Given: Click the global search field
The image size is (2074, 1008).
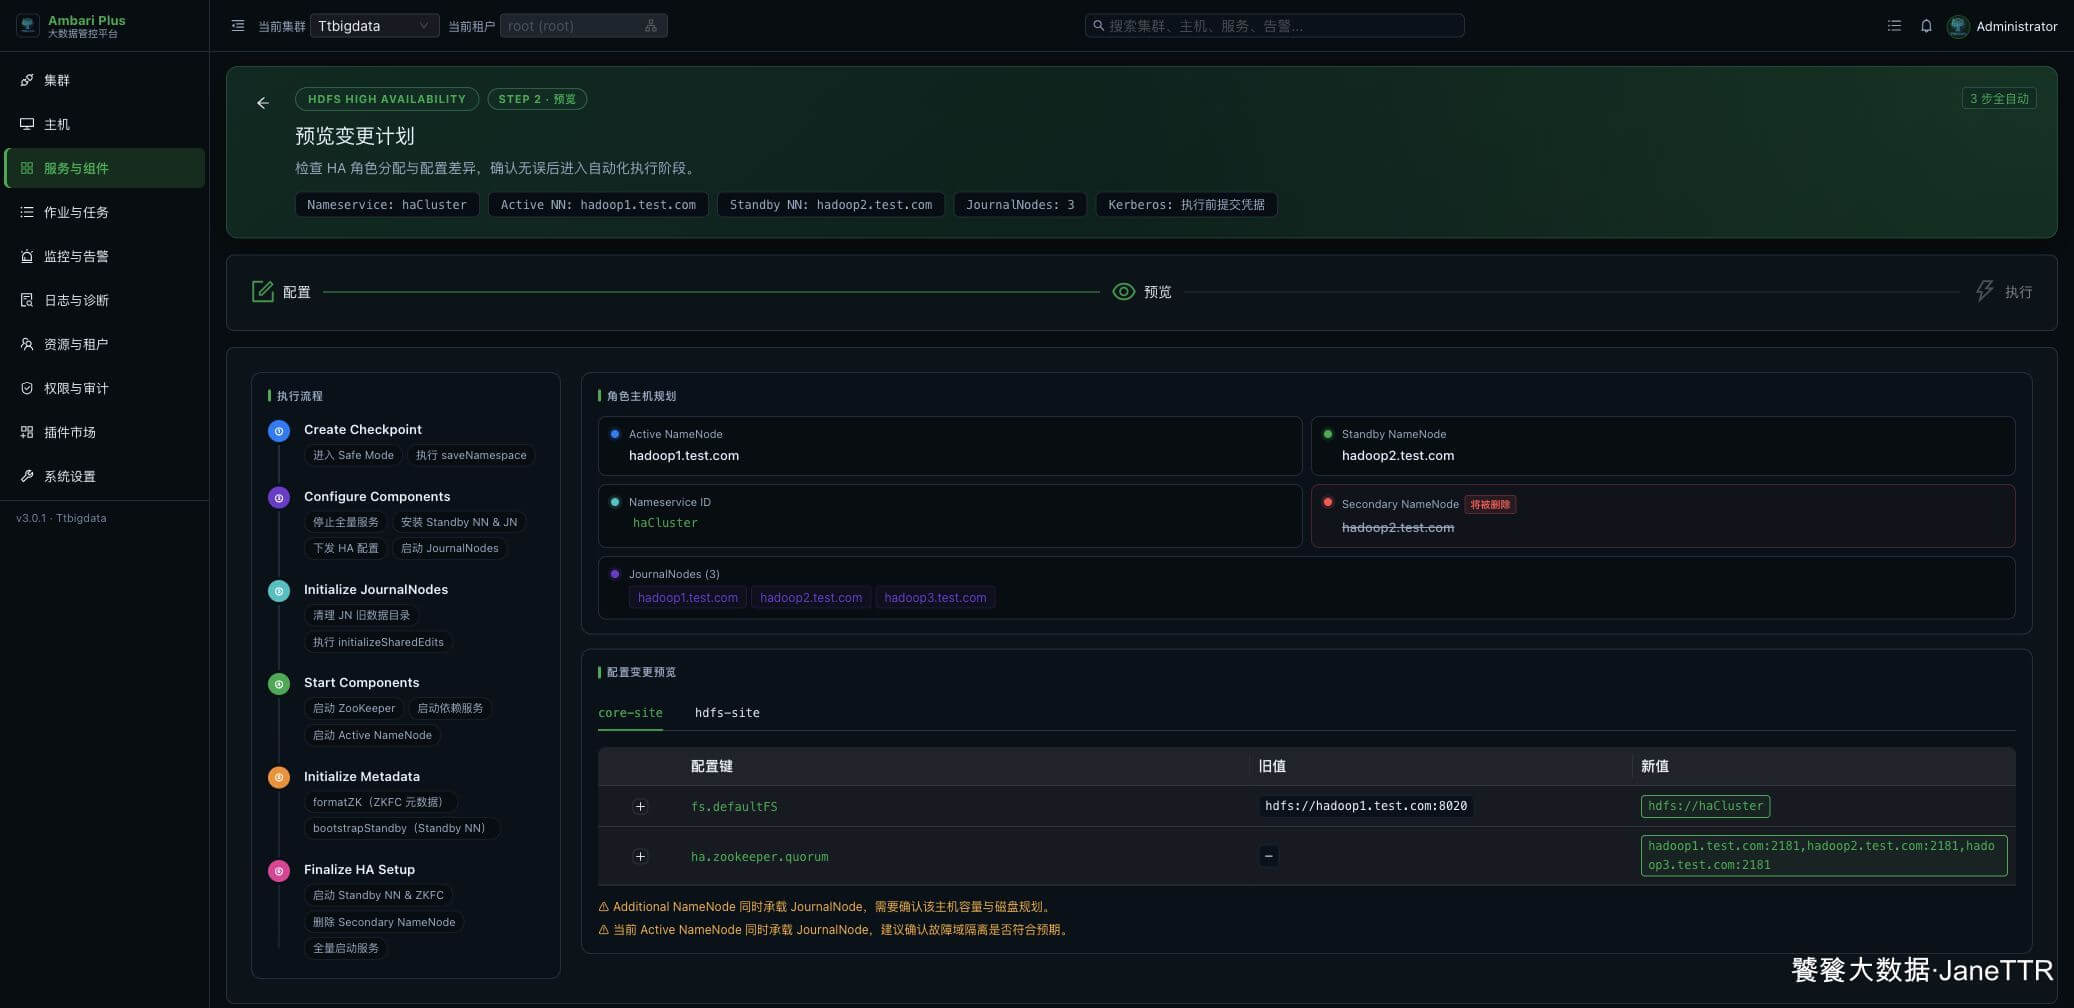Looking at the screenshot, I should pyautogui.click(x=1275, y=26).
